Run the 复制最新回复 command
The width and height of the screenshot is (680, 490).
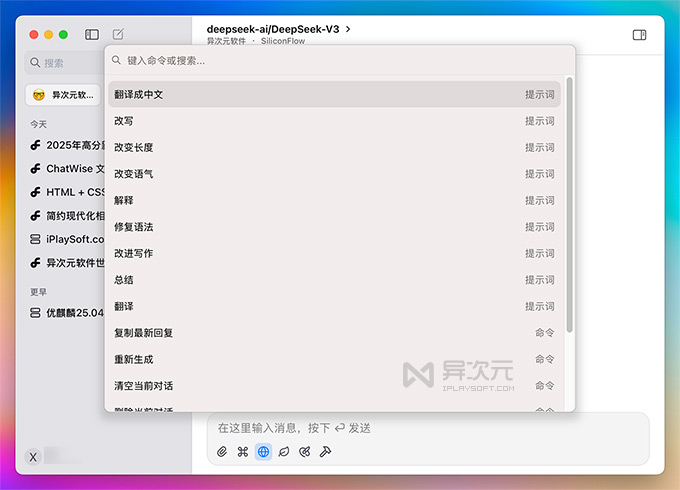coord(334,333)
